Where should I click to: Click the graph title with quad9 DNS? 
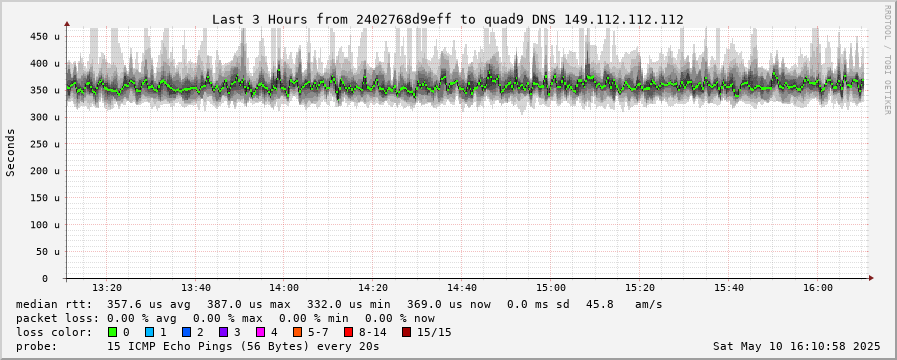pos(448,19)
